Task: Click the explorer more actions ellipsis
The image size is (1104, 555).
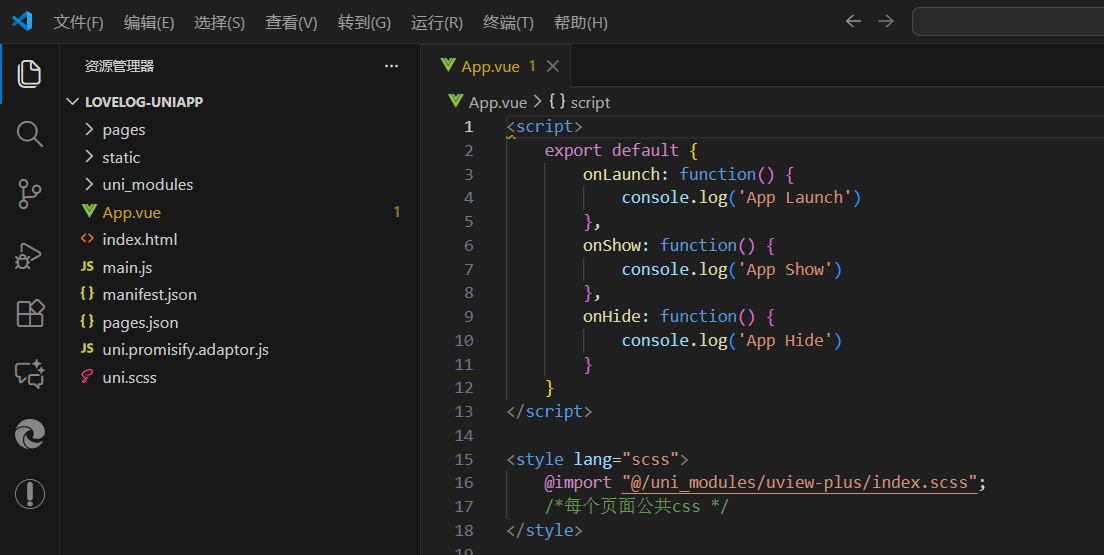Action: click(391, 66)
